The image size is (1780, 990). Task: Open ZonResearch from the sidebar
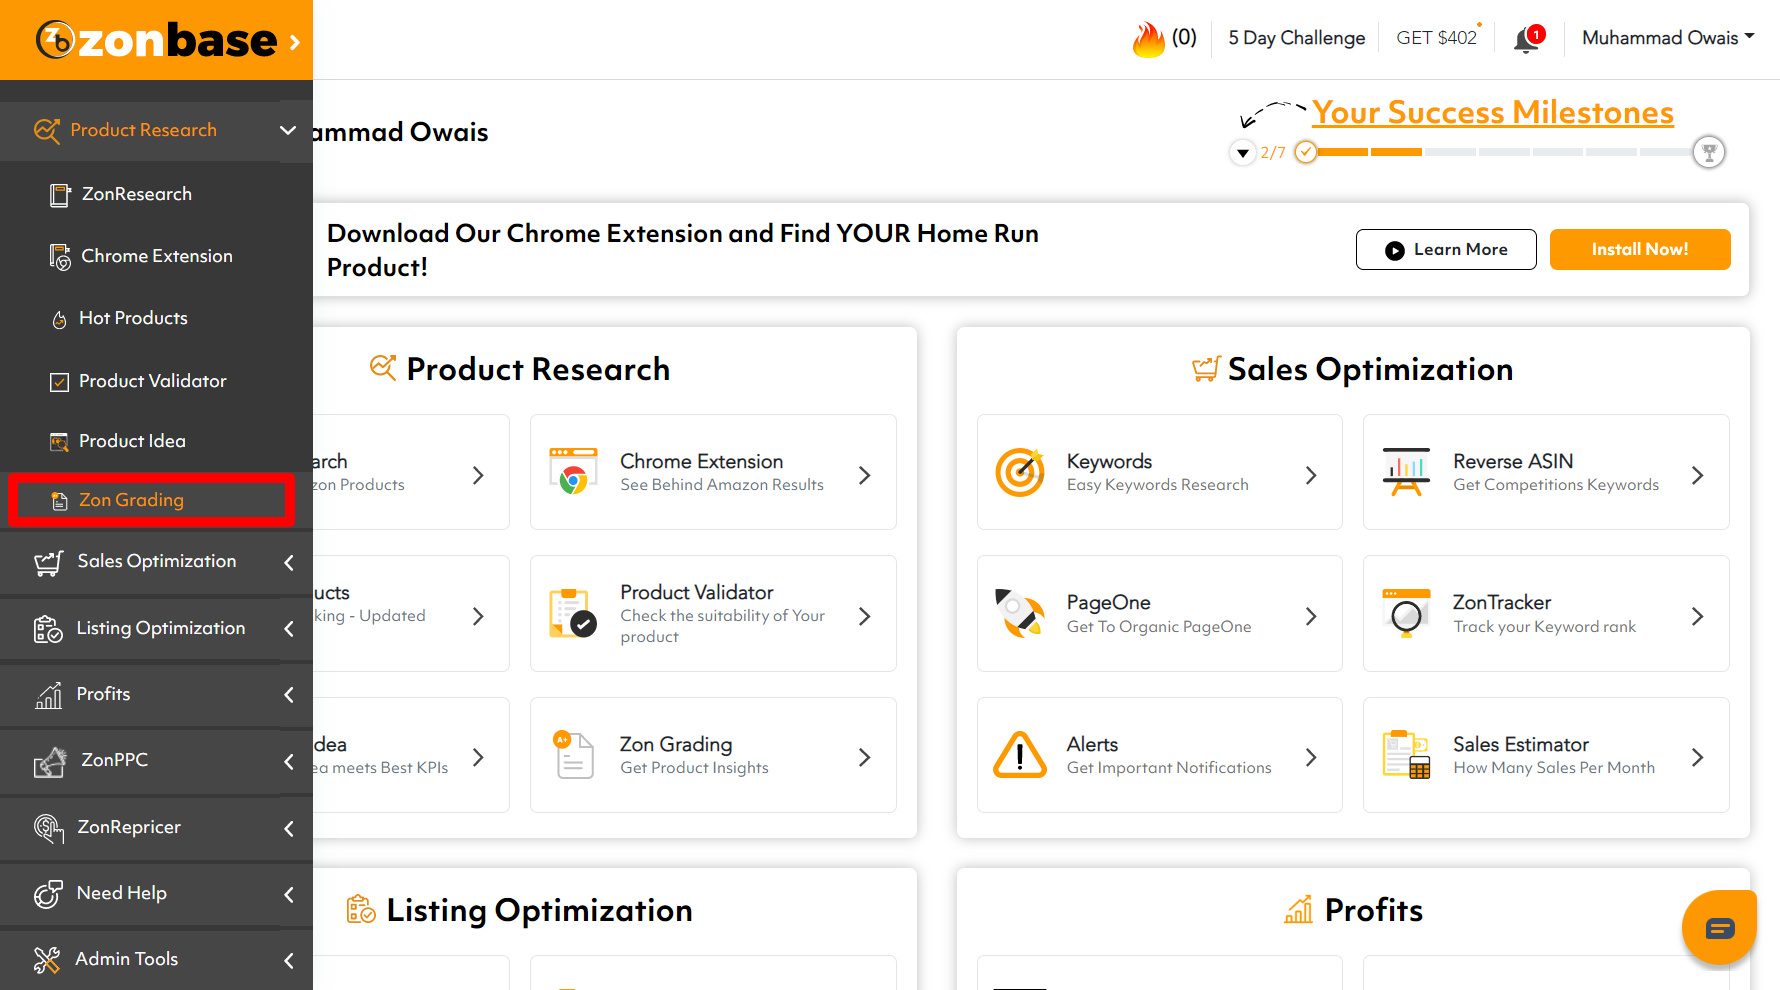(x=137, y=194)
